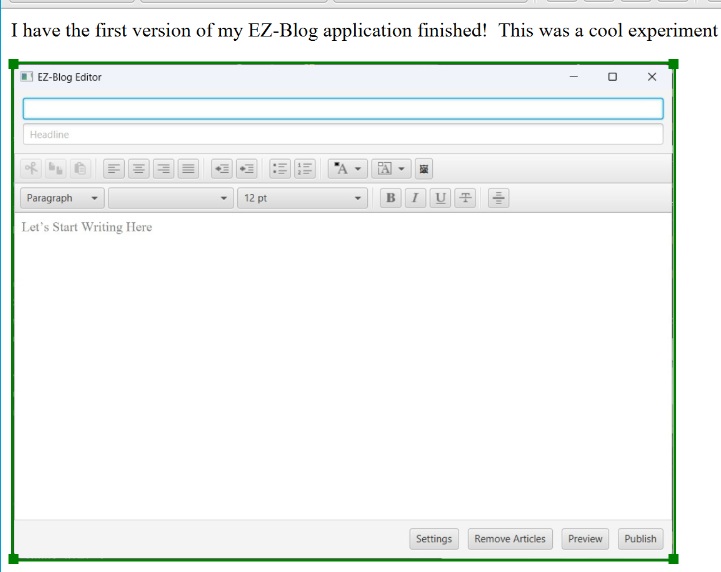Click the Preview button

pyautogui.click(x=585, y=539)
